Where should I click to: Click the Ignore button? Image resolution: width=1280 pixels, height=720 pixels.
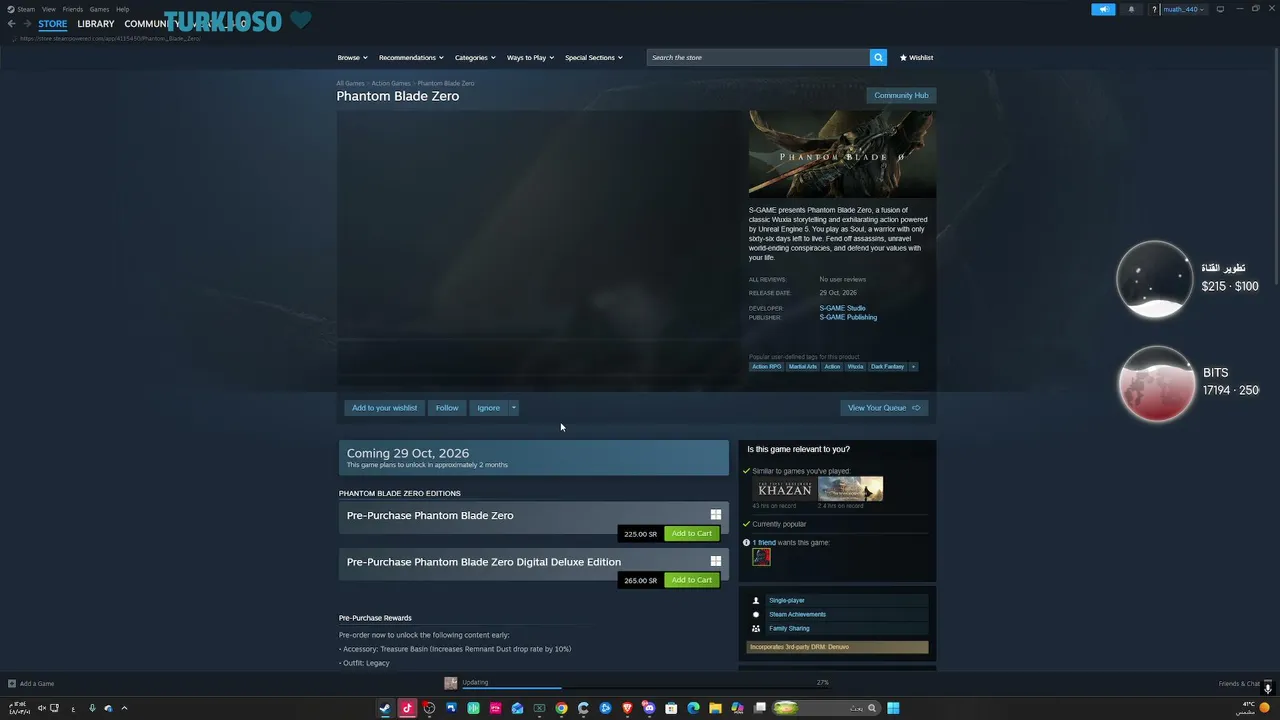click(488, 408)
